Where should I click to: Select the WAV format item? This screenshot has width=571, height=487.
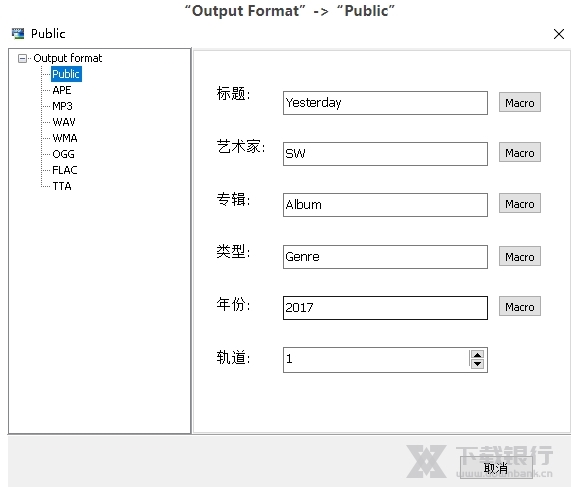pos(64,122)
